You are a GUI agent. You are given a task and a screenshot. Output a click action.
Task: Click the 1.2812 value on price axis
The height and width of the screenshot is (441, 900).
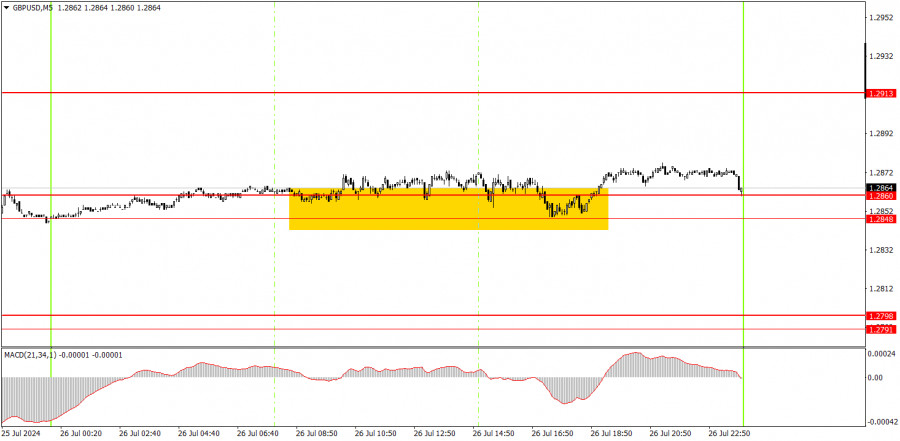(x=882, y=289)
